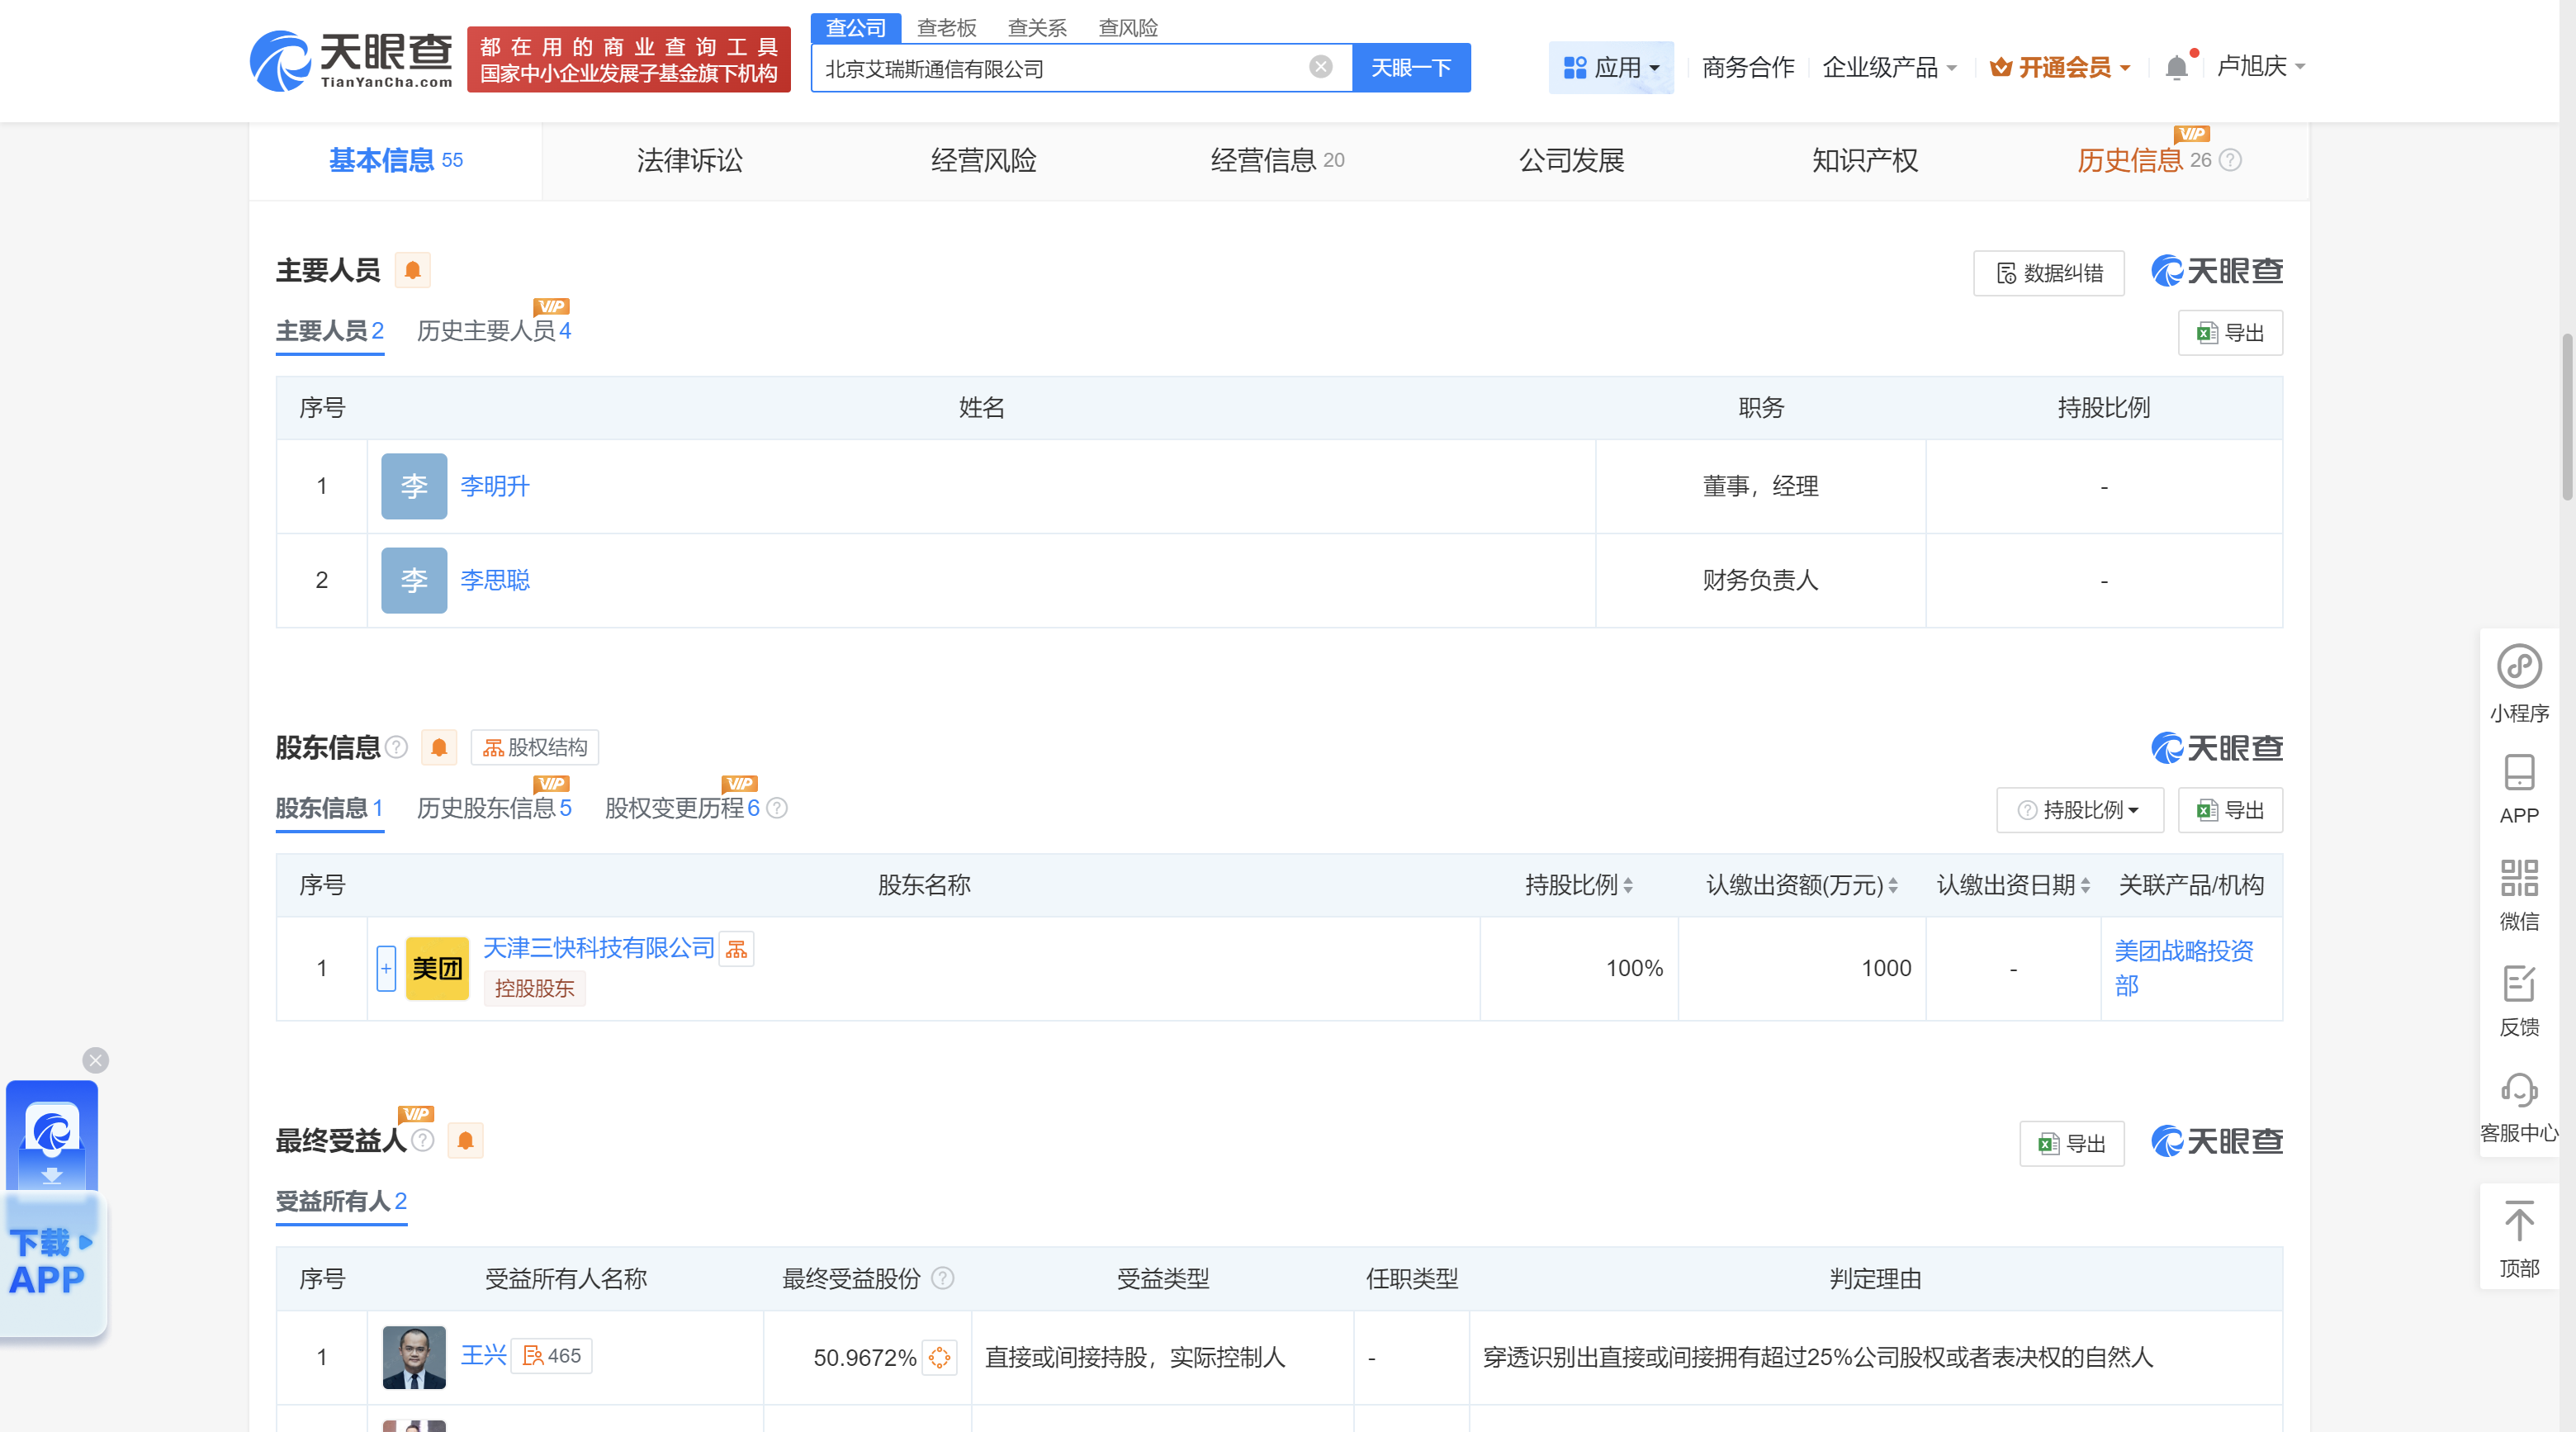
Task: Toggle the monitoring bell next to 主要人员
Action: [413, 269]
